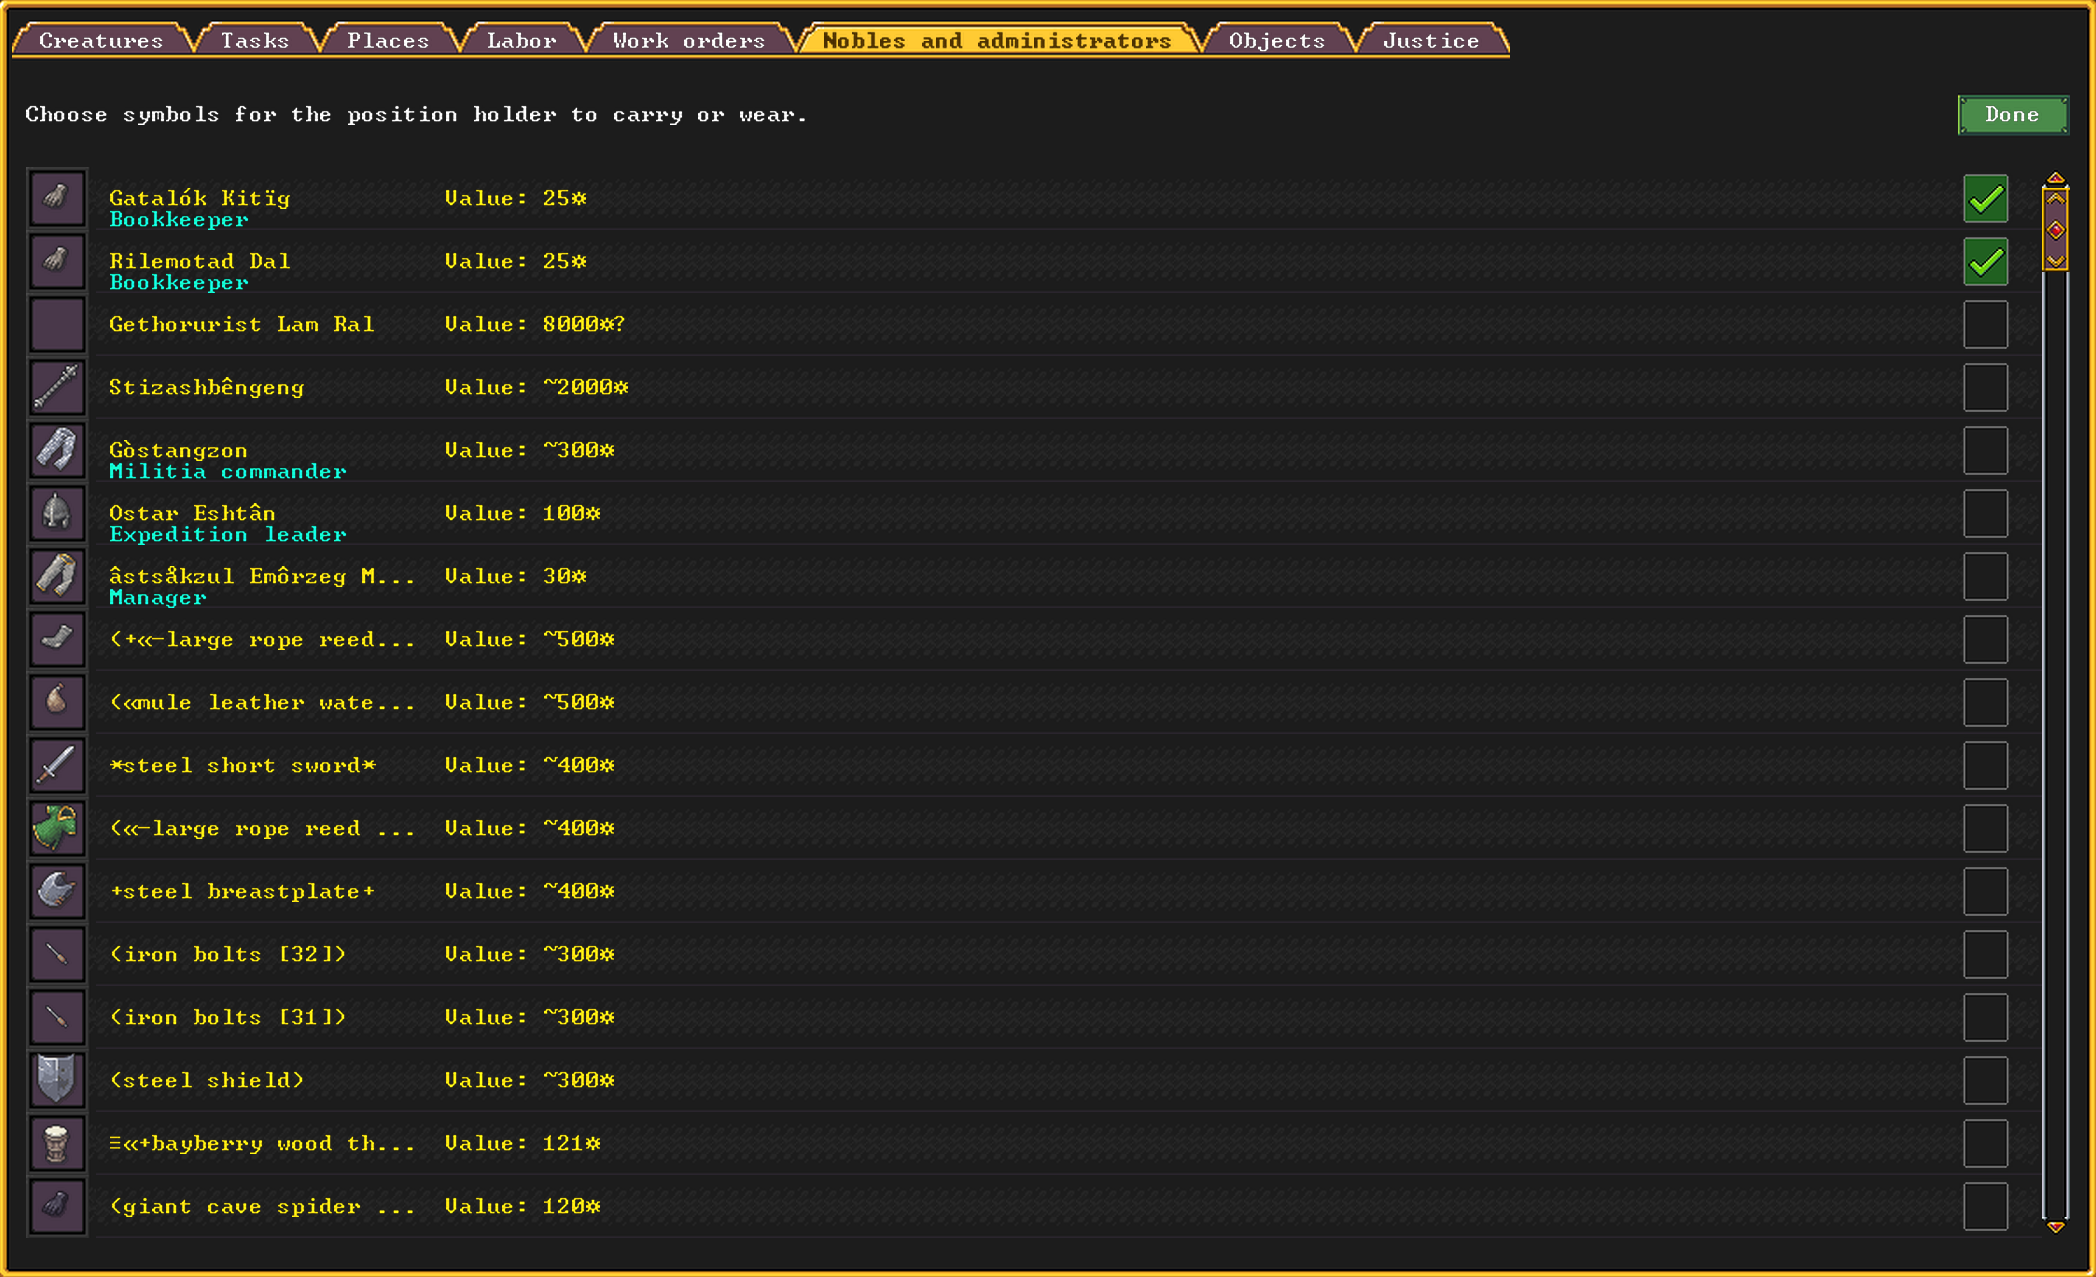Click the steel breastplate icon

click(57, 891)
